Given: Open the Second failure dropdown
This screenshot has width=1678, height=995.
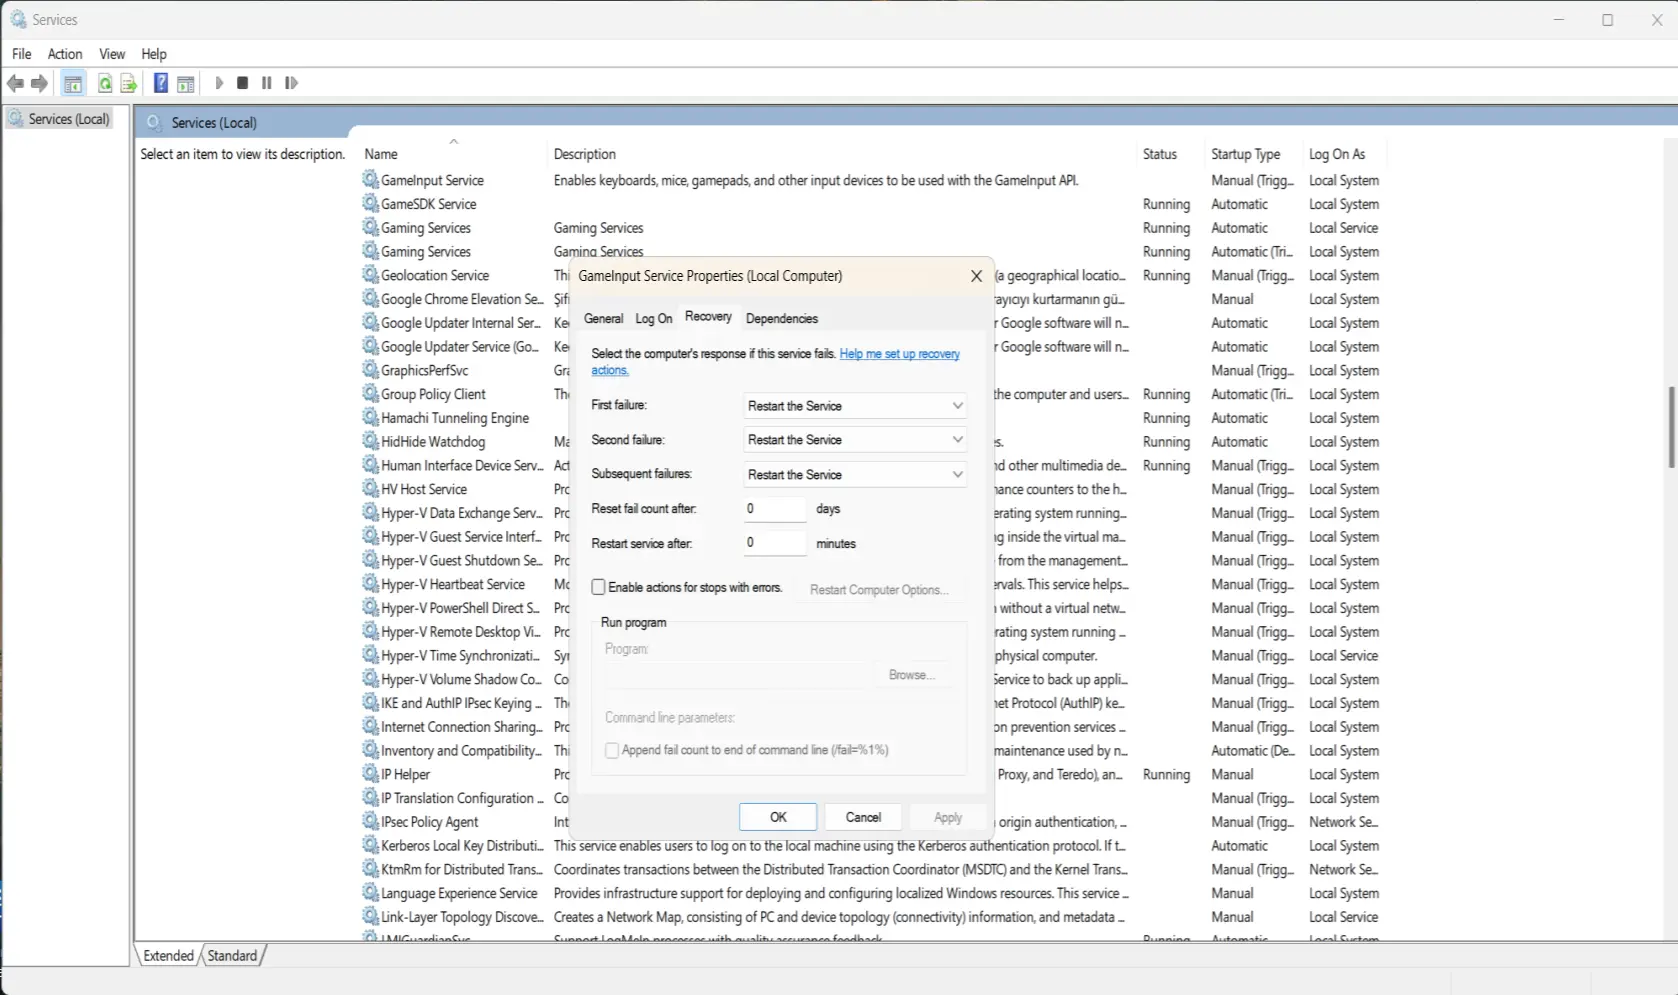Looking at the screenshot, I should [855, 440].
